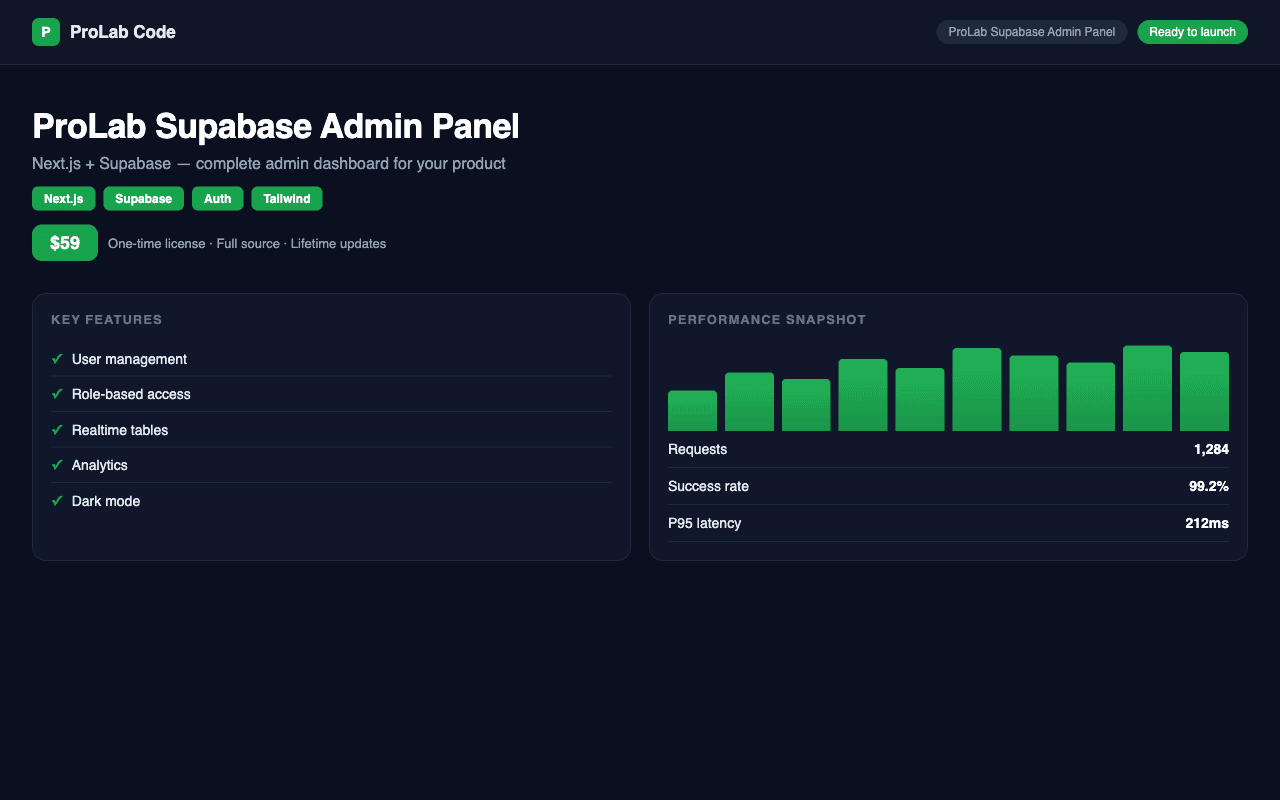This screenshot has height=800, width=1280.
Task: Click the checkmark beside Analytics
Action: (57, 465)
